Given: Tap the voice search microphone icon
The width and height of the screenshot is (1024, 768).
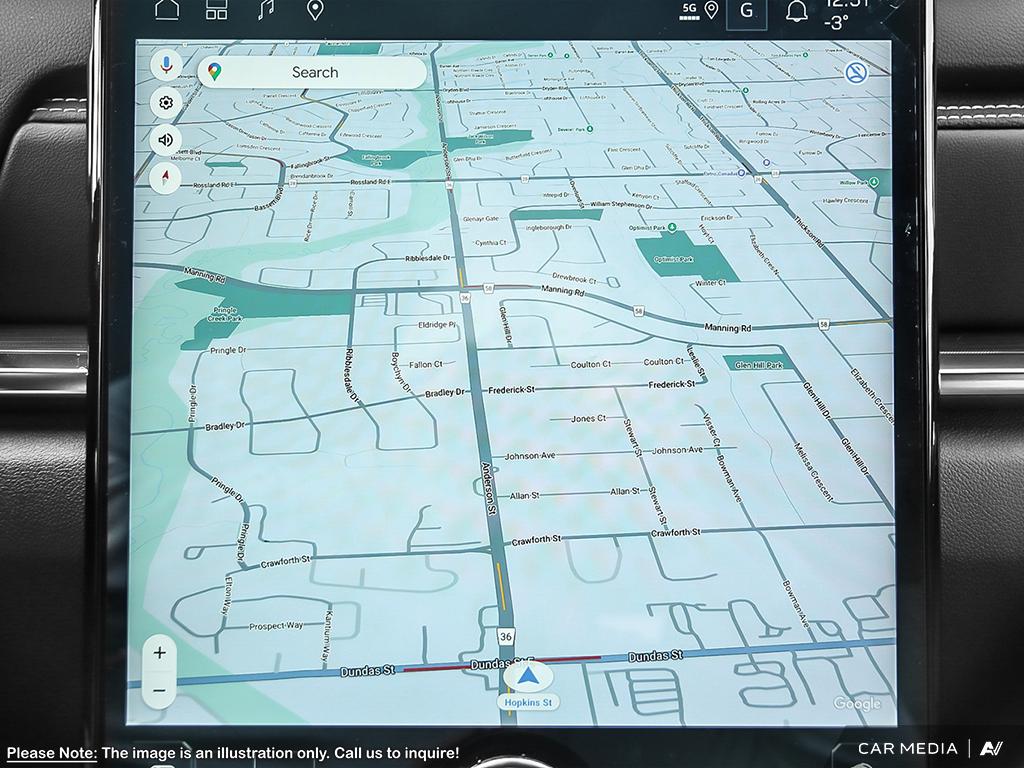Looking at the screenshot, I should pos(166,65).
